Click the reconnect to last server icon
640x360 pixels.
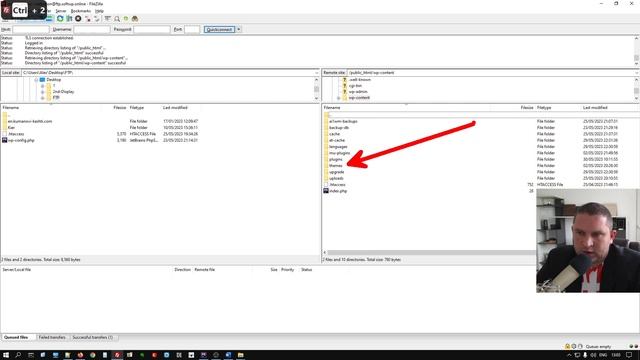[x=97, y=18]
